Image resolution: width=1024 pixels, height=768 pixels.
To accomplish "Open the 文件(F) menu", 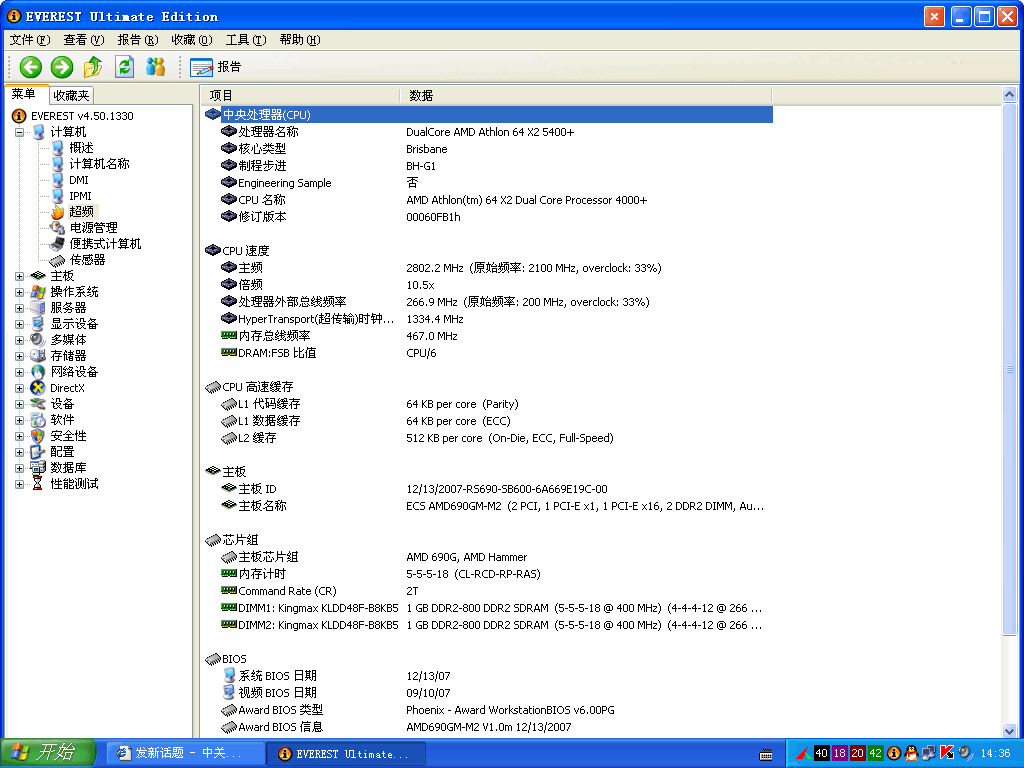I will 30,40.
